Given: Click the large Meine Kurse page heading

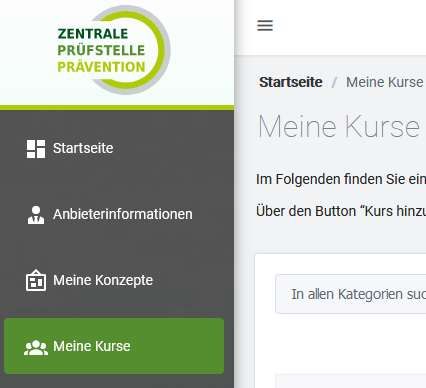Looking at the screenshot, I should click(339, 127).
